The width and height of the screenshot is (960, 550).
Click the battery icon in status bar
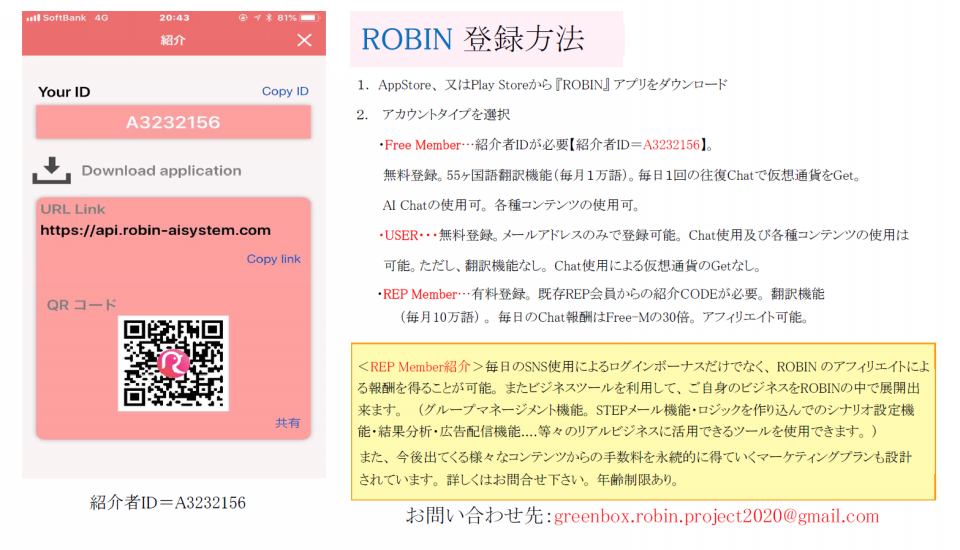point(310,18)
